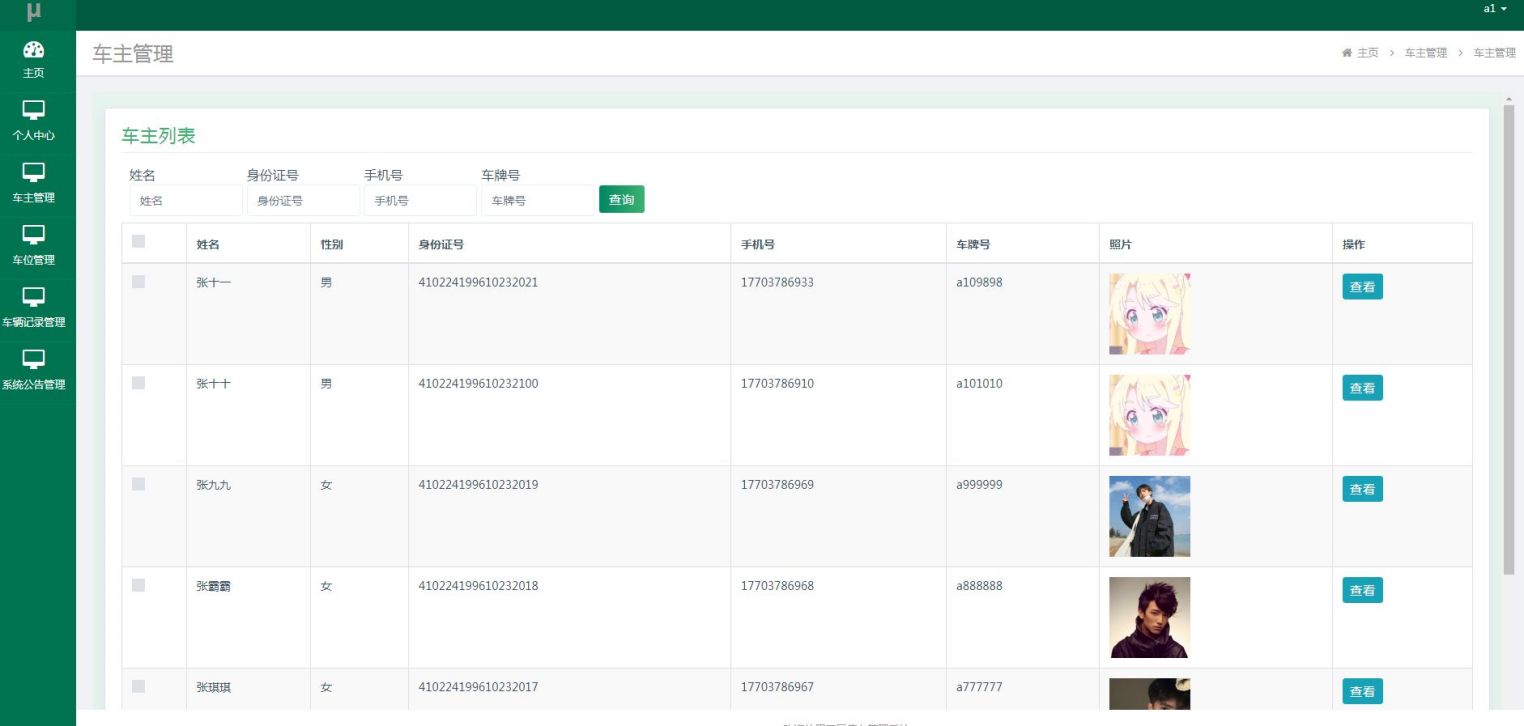This screenshot has width=1524, height=726.
Task: Click the name cell 张琪琪
Action: (214, 687)
